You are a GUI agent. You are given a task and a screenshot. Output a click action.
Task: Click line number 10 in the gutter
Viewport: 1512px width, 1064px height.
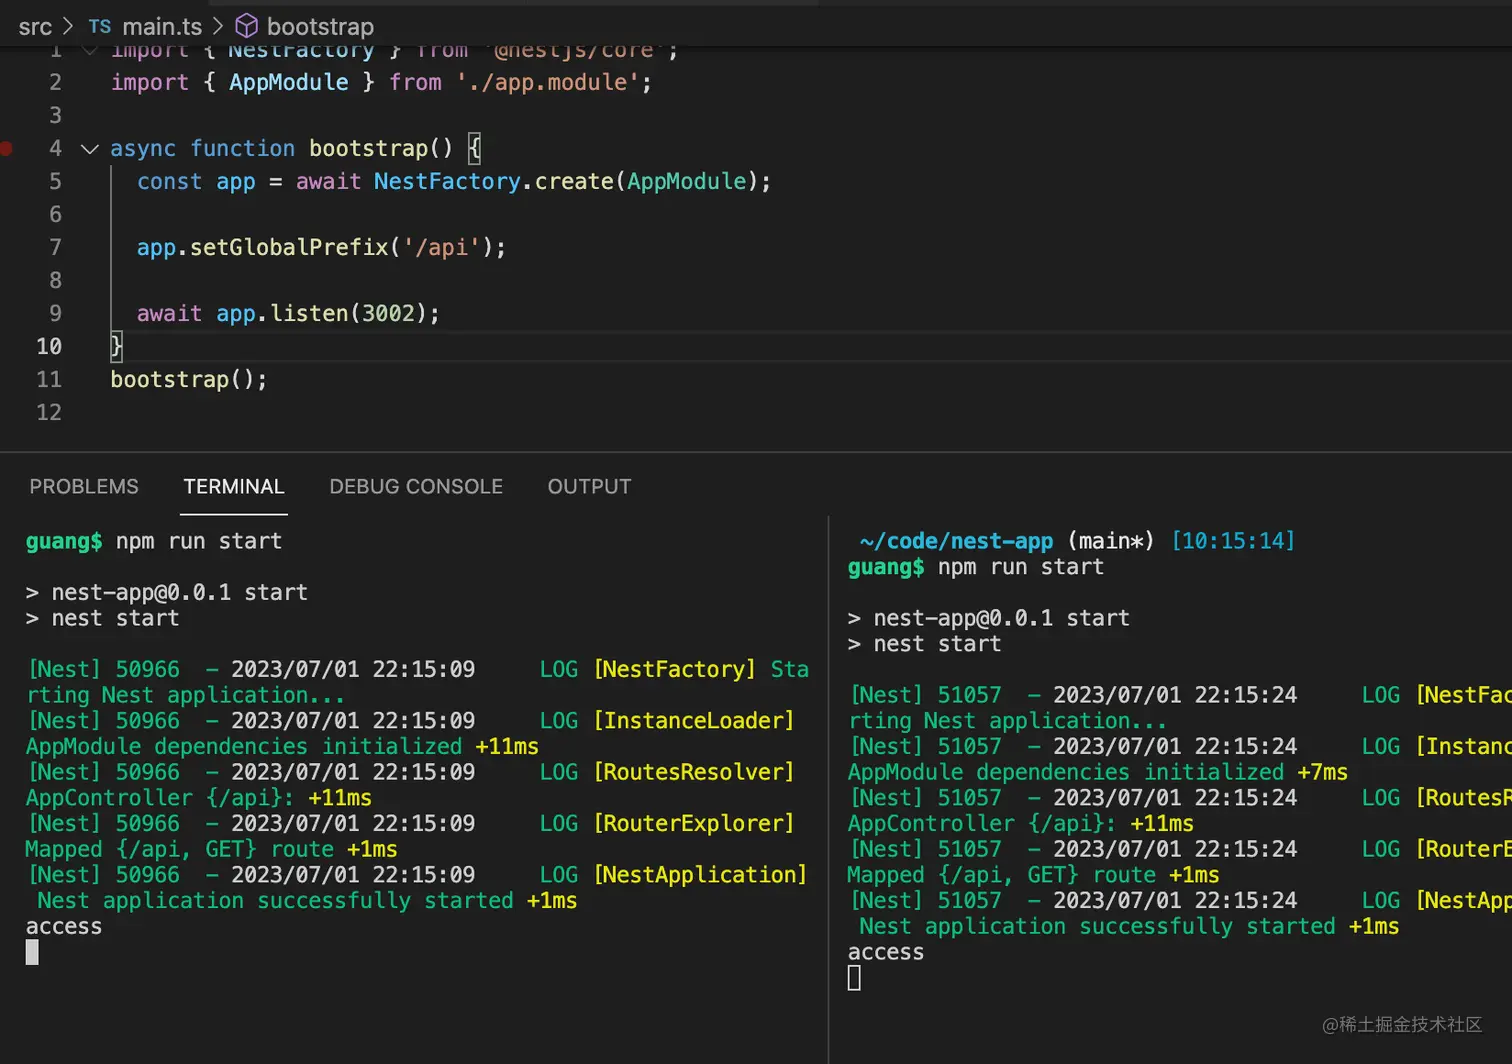point(49,347)
